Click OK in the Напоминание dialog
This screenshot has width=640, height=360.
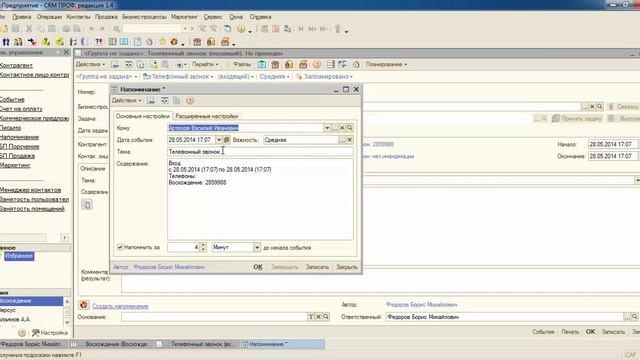click(x=258, y=267)
